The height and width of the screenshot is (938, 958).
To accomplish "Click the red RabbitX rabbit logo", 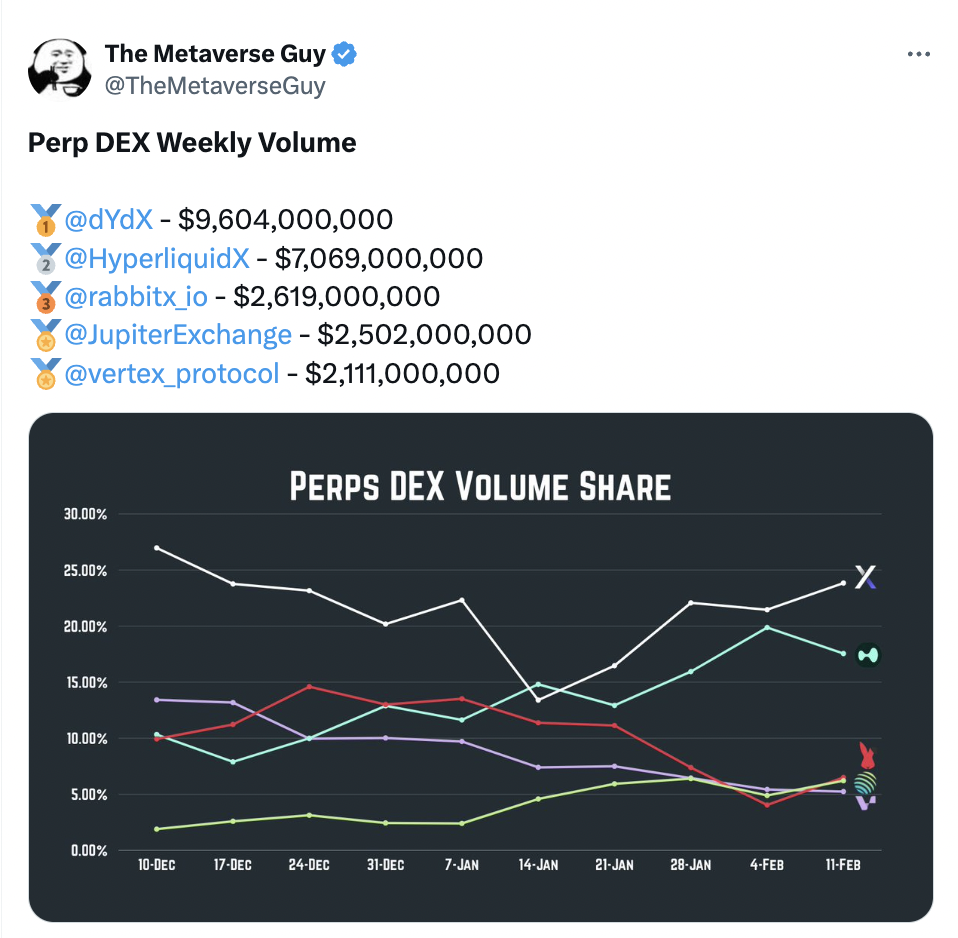I will coord(867,755).
